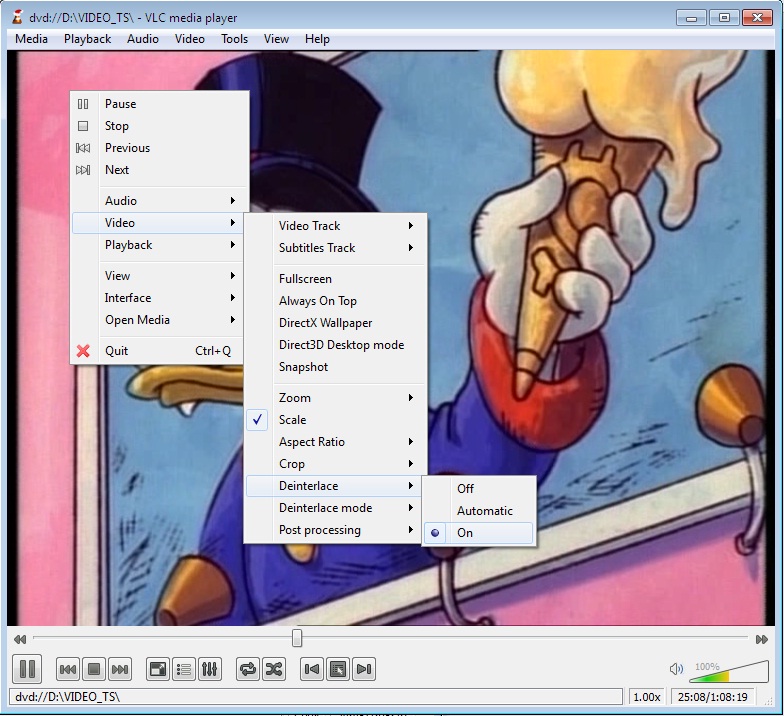Expand the Aspect Ratio submenu
The height and width of the screenshot is (716, 784).
[336, 442]
